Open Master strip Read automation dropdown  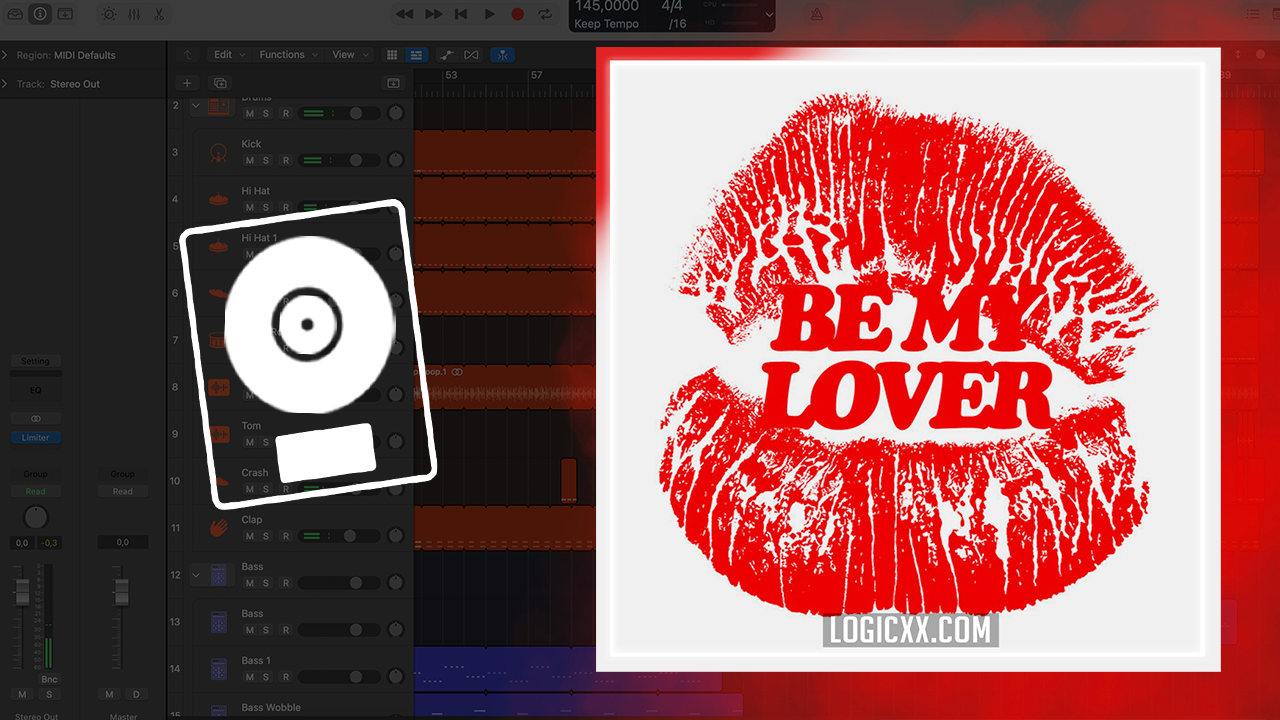click(x=123, y=491)
